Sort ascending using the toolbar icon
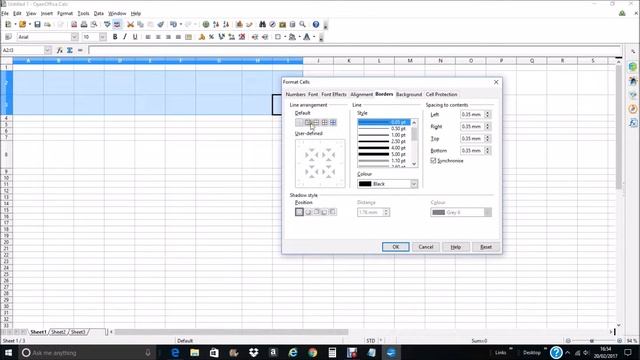 [216, 24]
